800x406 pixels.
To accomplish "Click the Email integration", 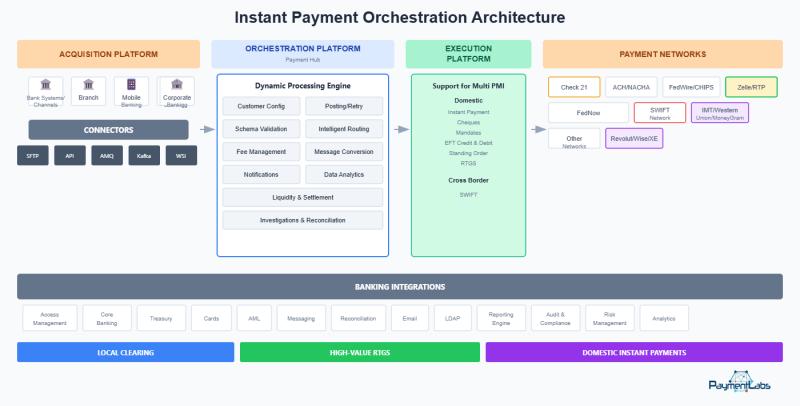I will coord(410,318).
